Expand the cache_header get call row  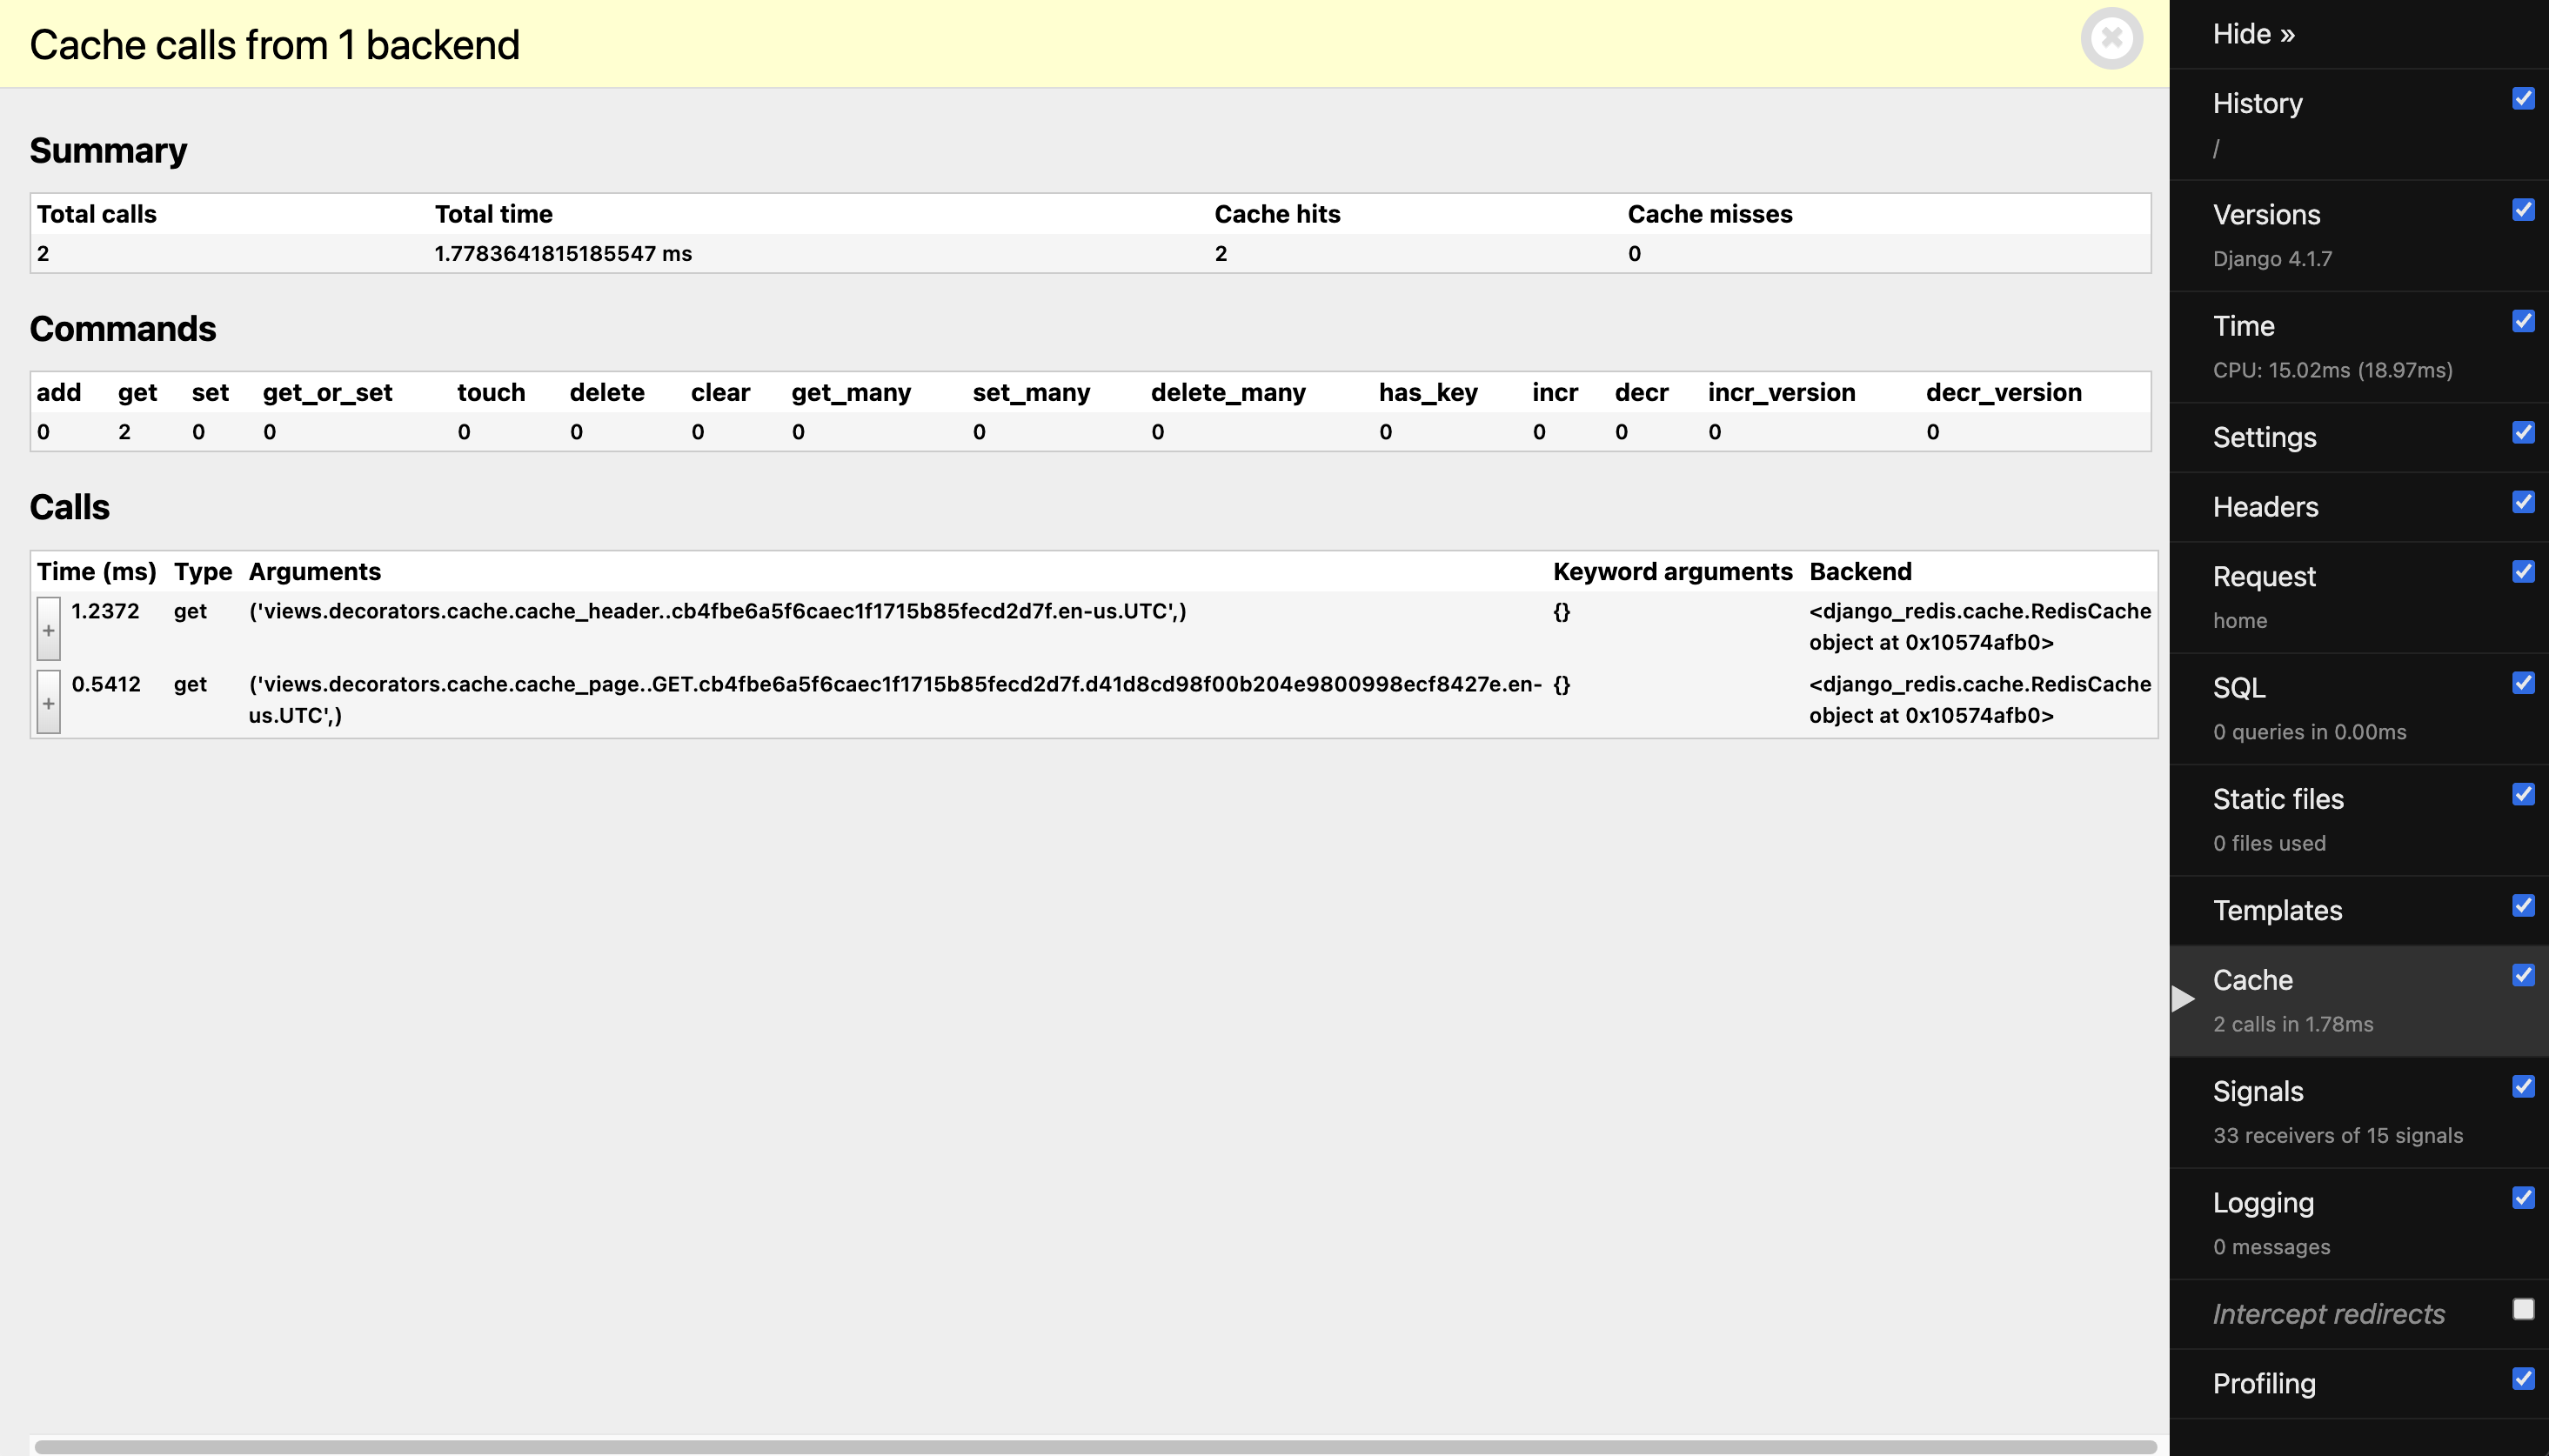[x=48, y=629]
